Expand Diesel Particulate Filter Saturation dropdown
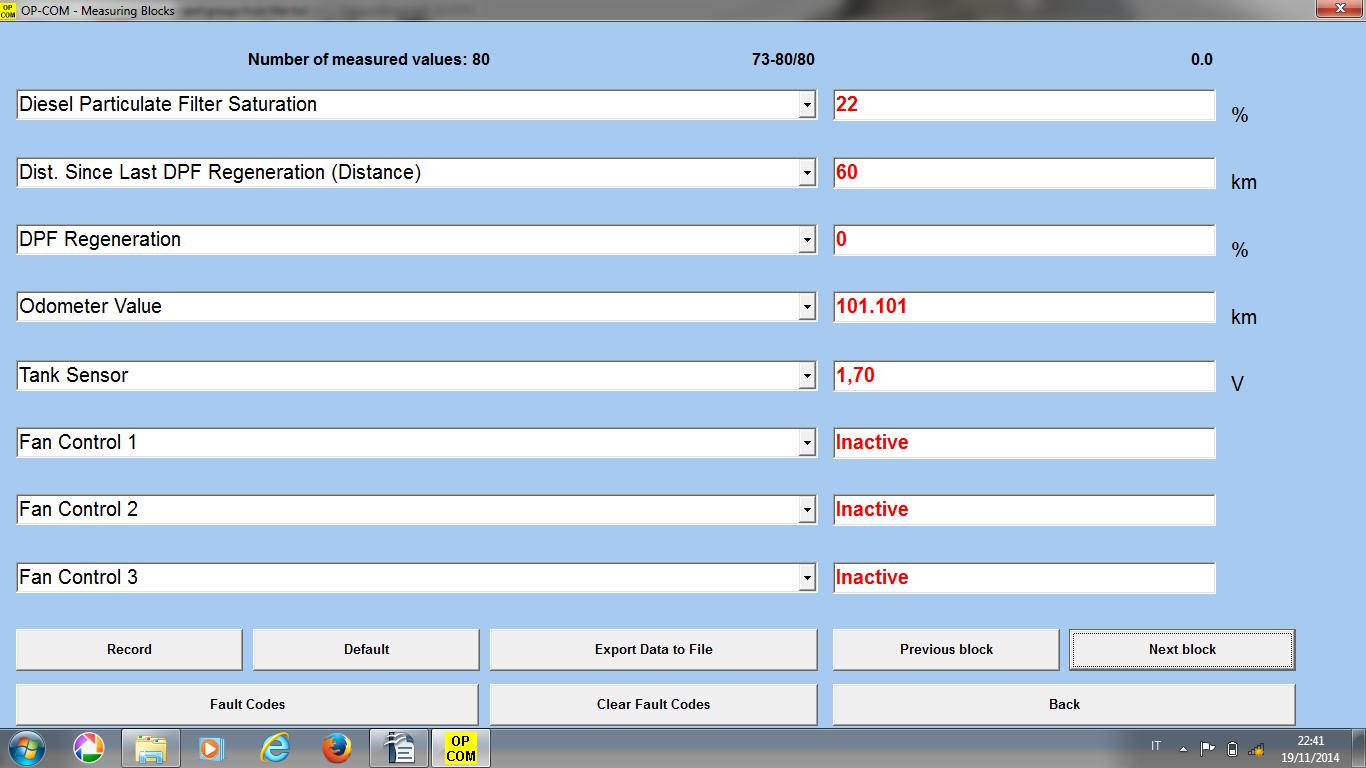 pyautogui.click(x=807, y=105)
